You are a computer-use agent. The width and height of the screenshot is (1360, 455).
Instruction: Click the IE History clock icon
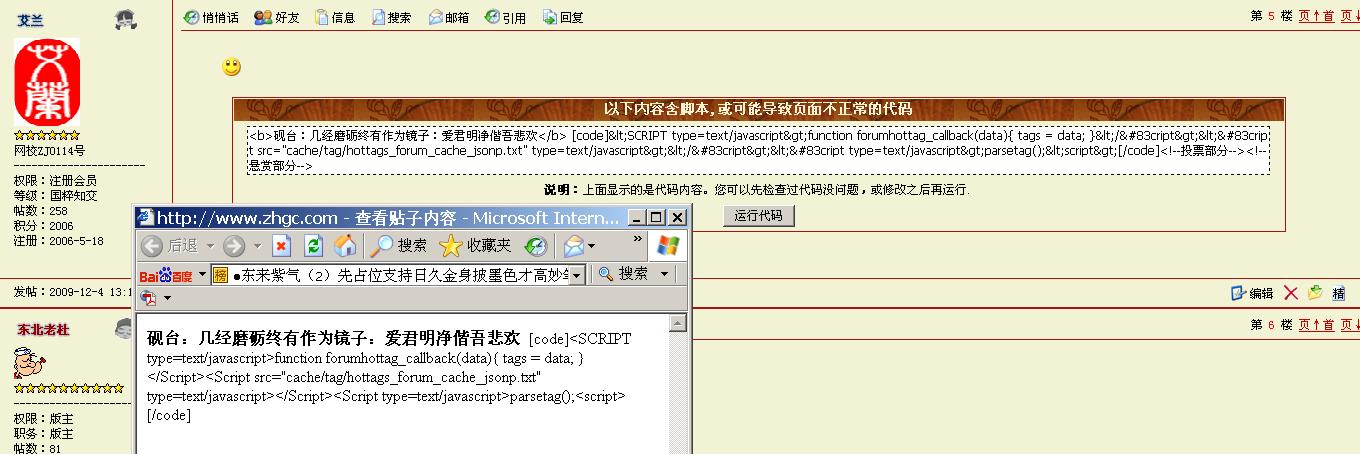click(537, 246)
